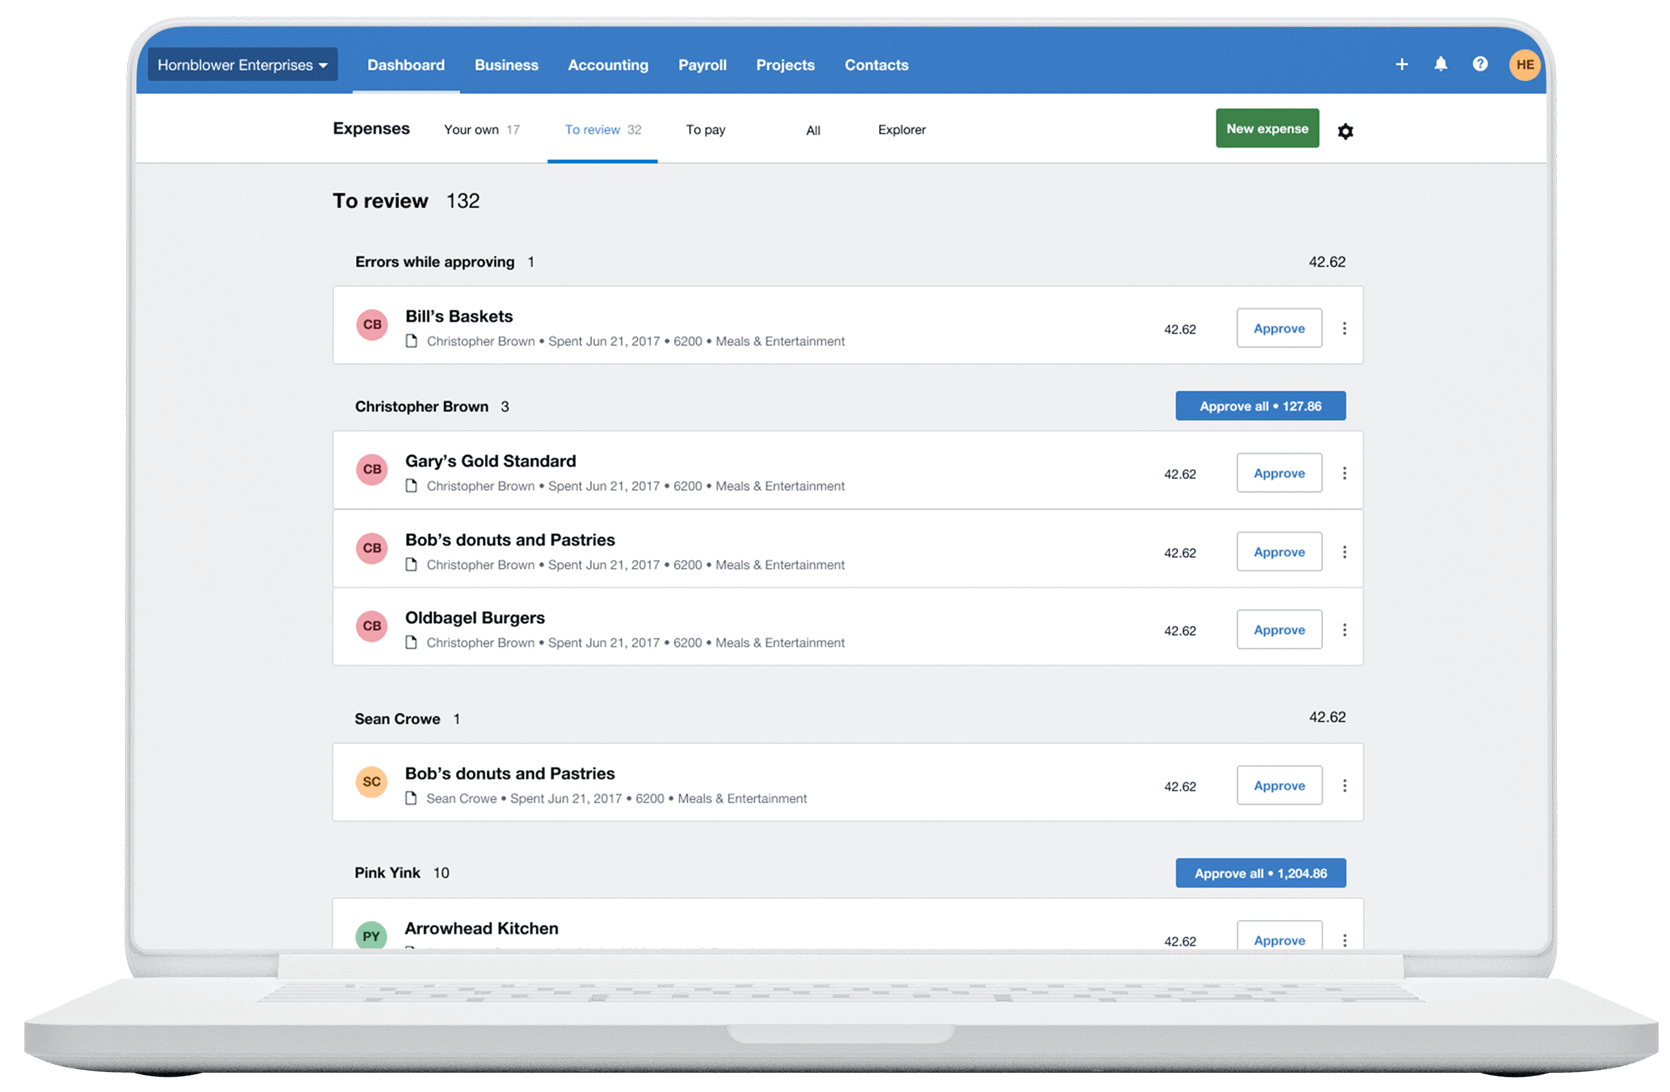1670x1092 pixels.
Task: Open the HE profile avatar menu
Action: [1524, 63]
